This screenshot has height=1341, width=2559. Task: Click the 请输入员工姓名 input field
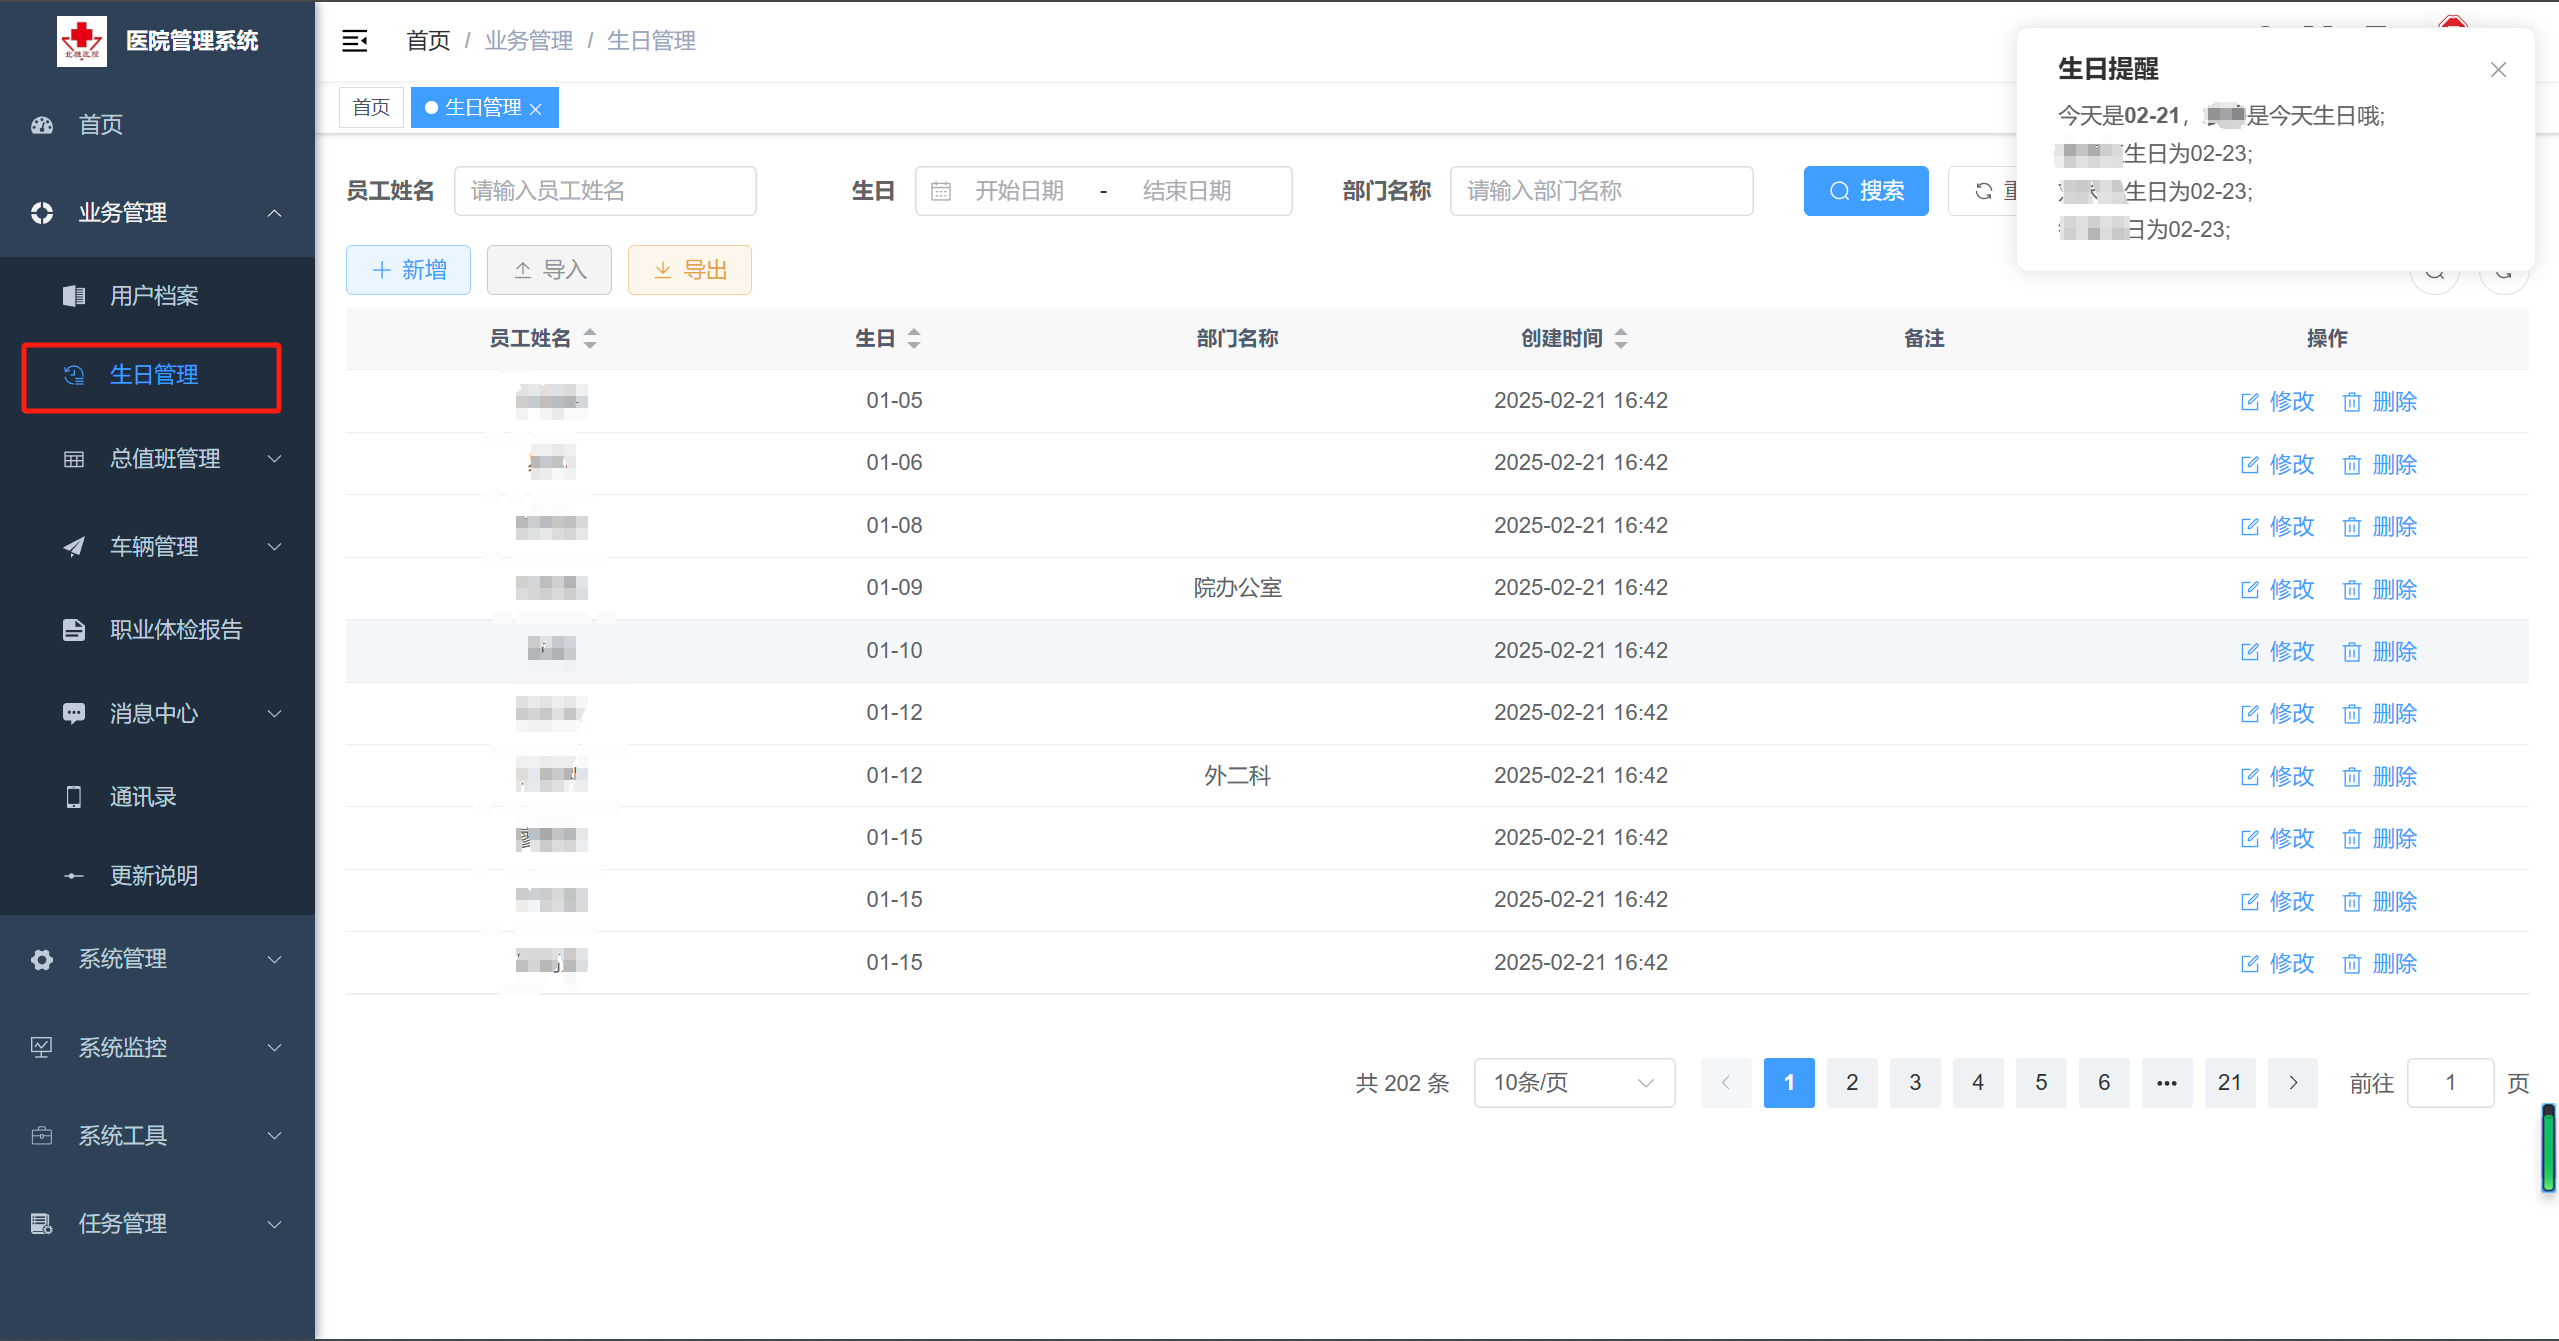[604, 191]
